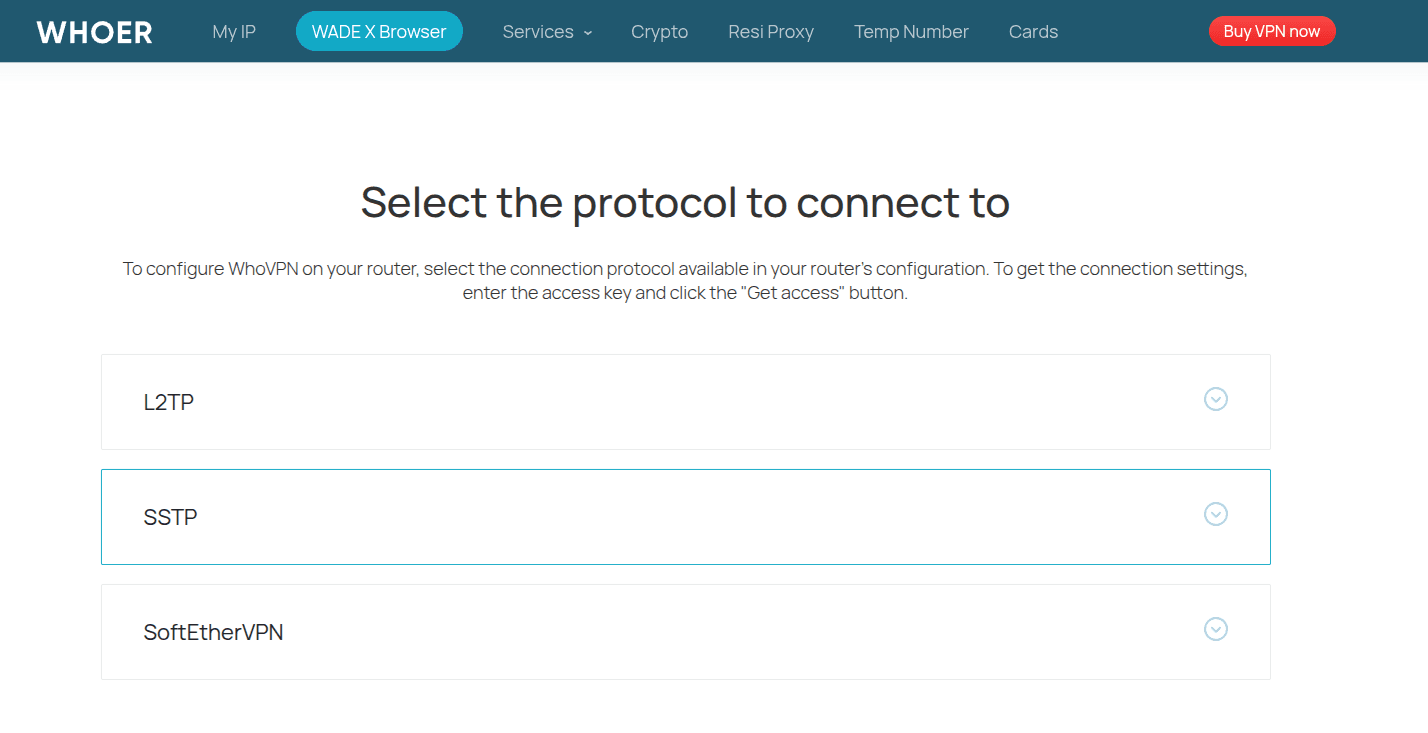
Task: Select the L2TP protocol row label
Action: (x=169, y=402)
